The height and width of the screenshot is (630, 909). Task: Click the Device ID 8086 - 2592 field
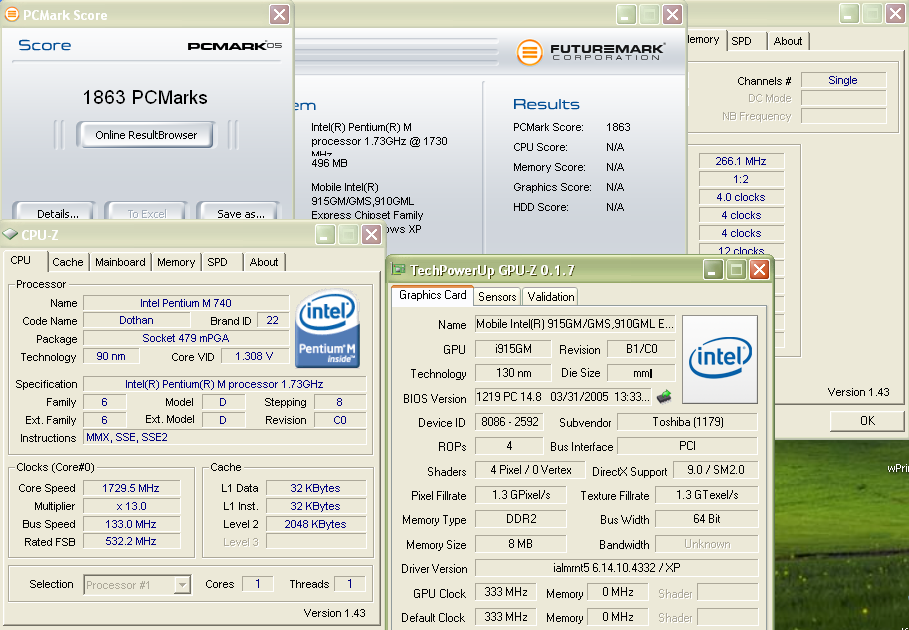(510, 422)
